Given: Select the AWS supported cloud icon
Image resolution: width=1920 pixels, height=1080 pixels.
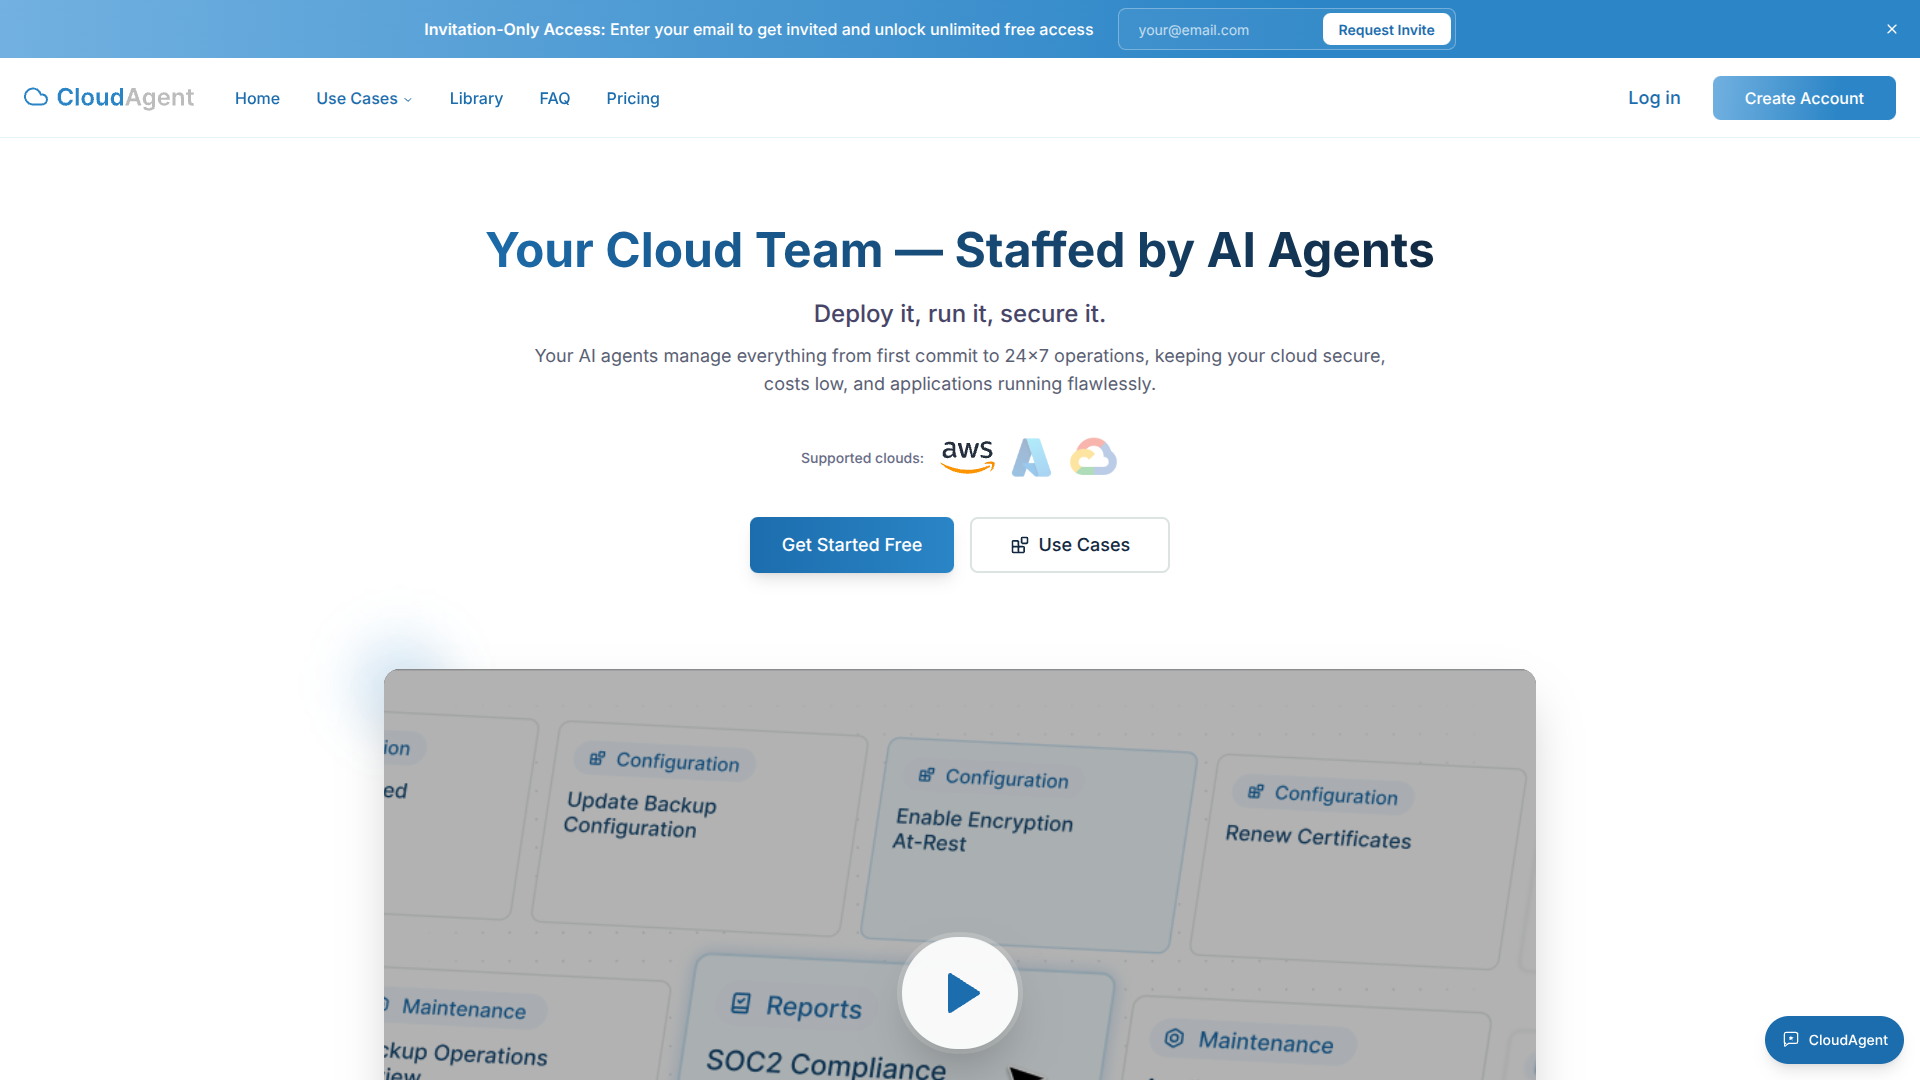Looking at the screenshot, I should (966, 456).
